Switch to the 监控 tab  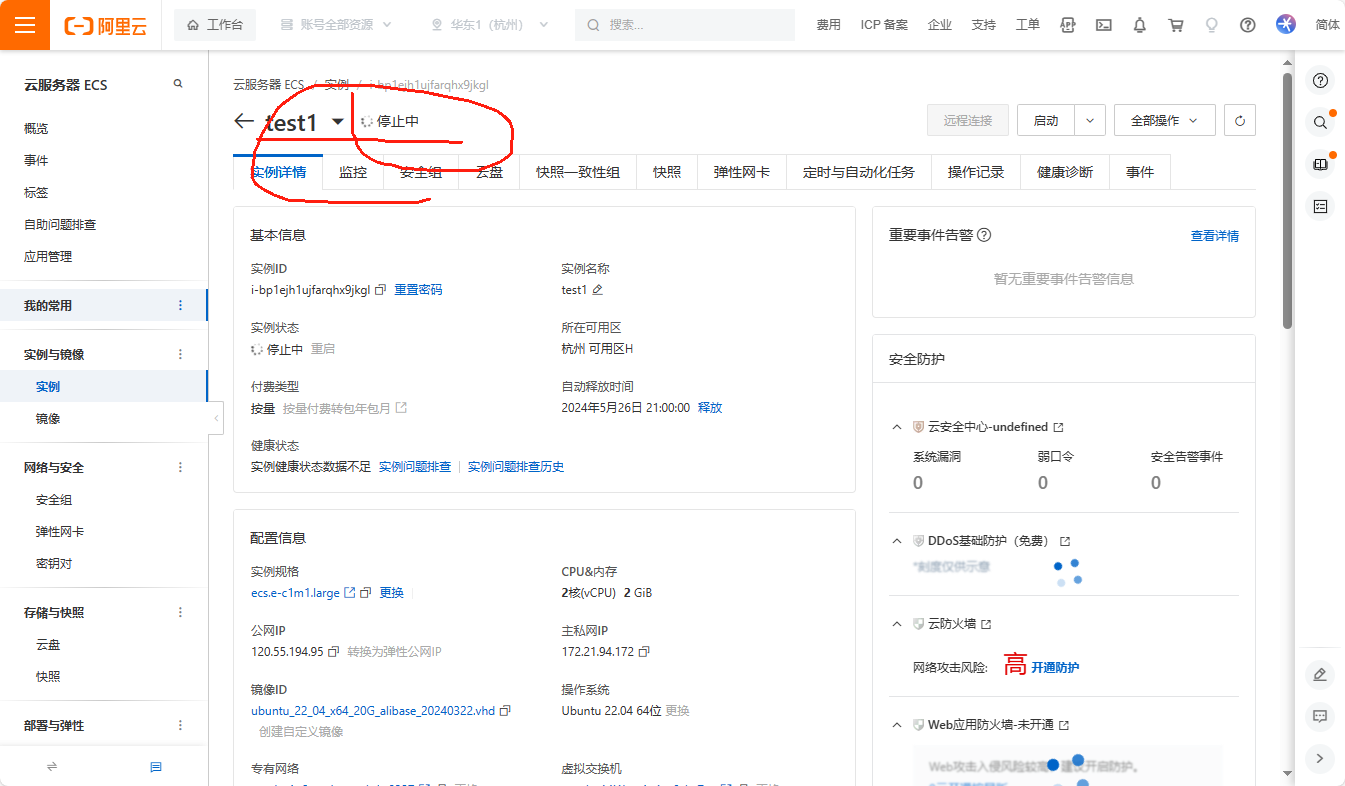click(353, 172)
